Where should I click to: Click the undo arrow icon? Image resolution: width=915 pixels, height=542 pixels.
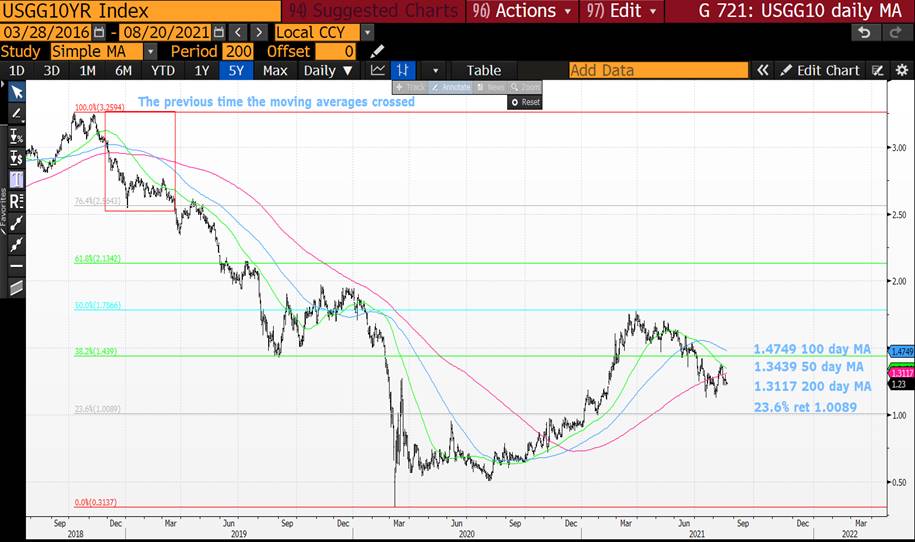tap(863, 32)
